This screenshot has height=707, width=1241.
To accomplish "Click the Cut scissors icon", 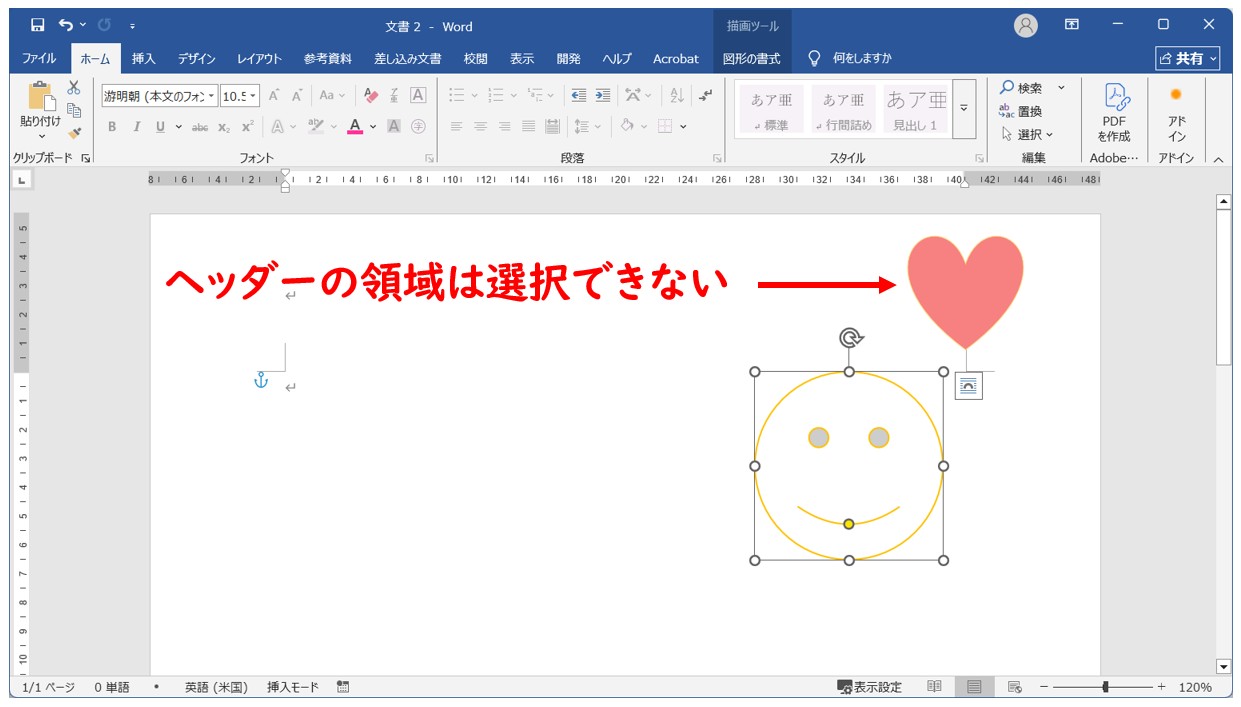I will (74, 88).
